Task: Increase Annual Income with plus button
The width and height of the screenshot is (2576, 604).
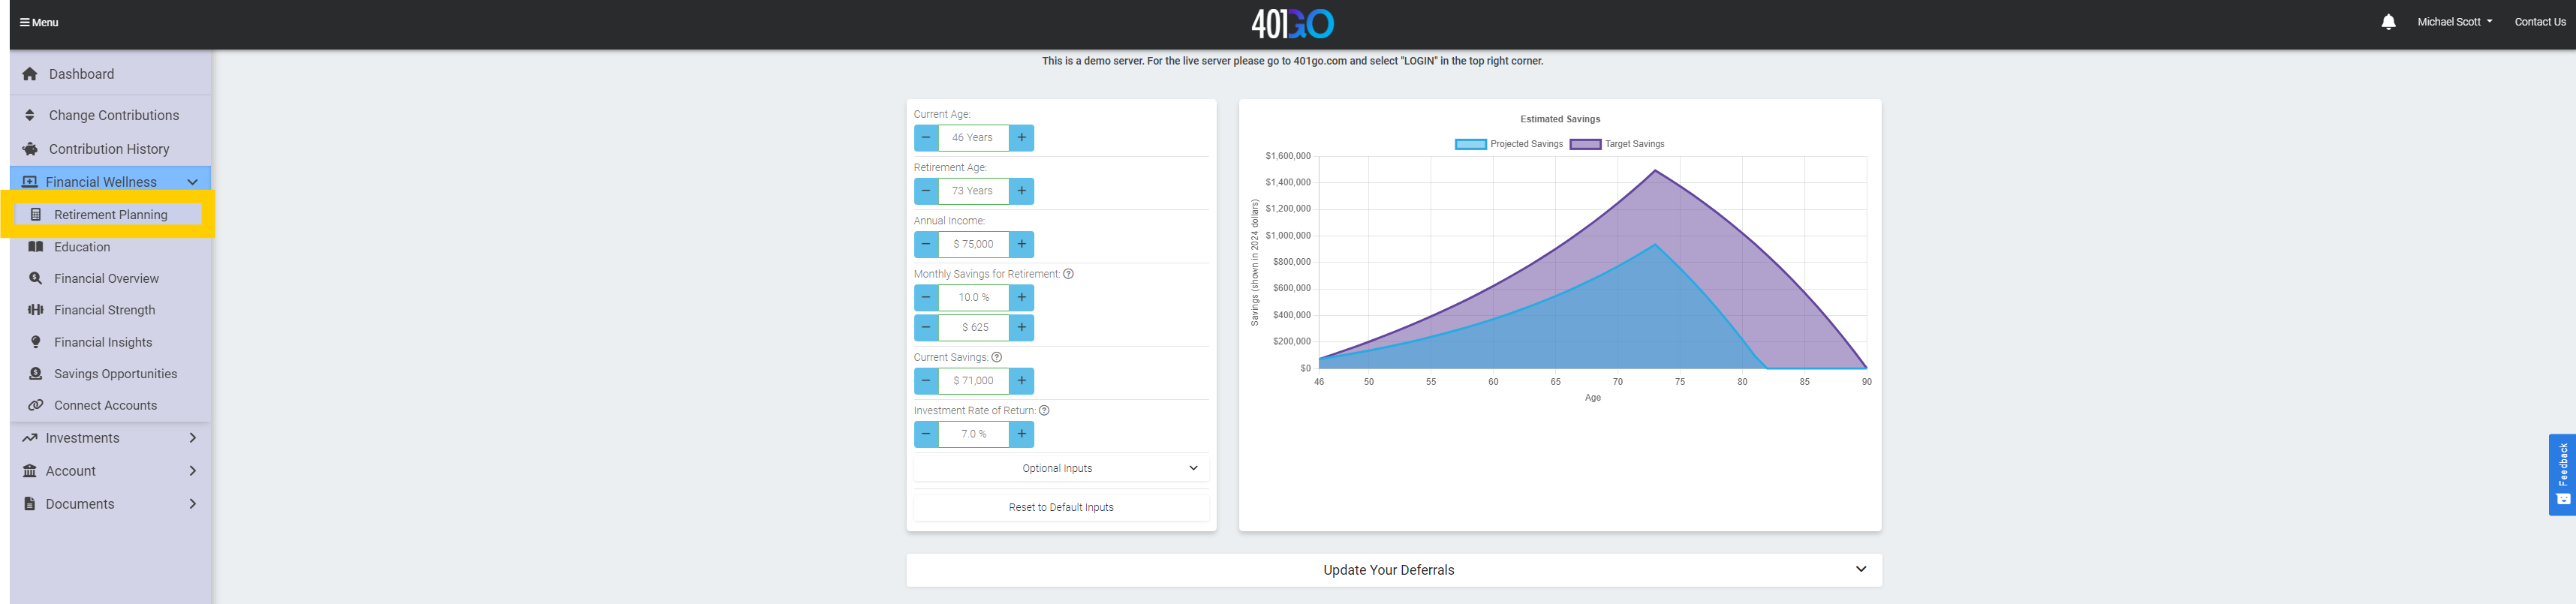Action: (x=1021, y=244)
